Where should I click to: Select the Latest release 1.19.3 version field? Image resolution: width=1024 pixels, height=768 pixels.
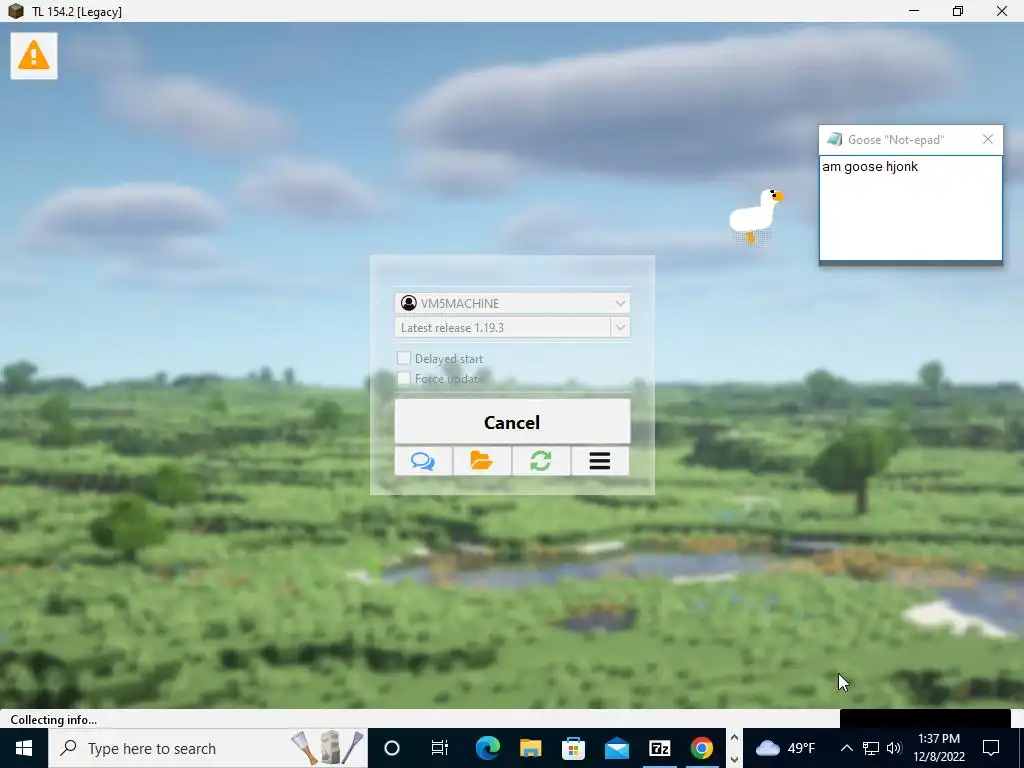(x=503, y=327)
